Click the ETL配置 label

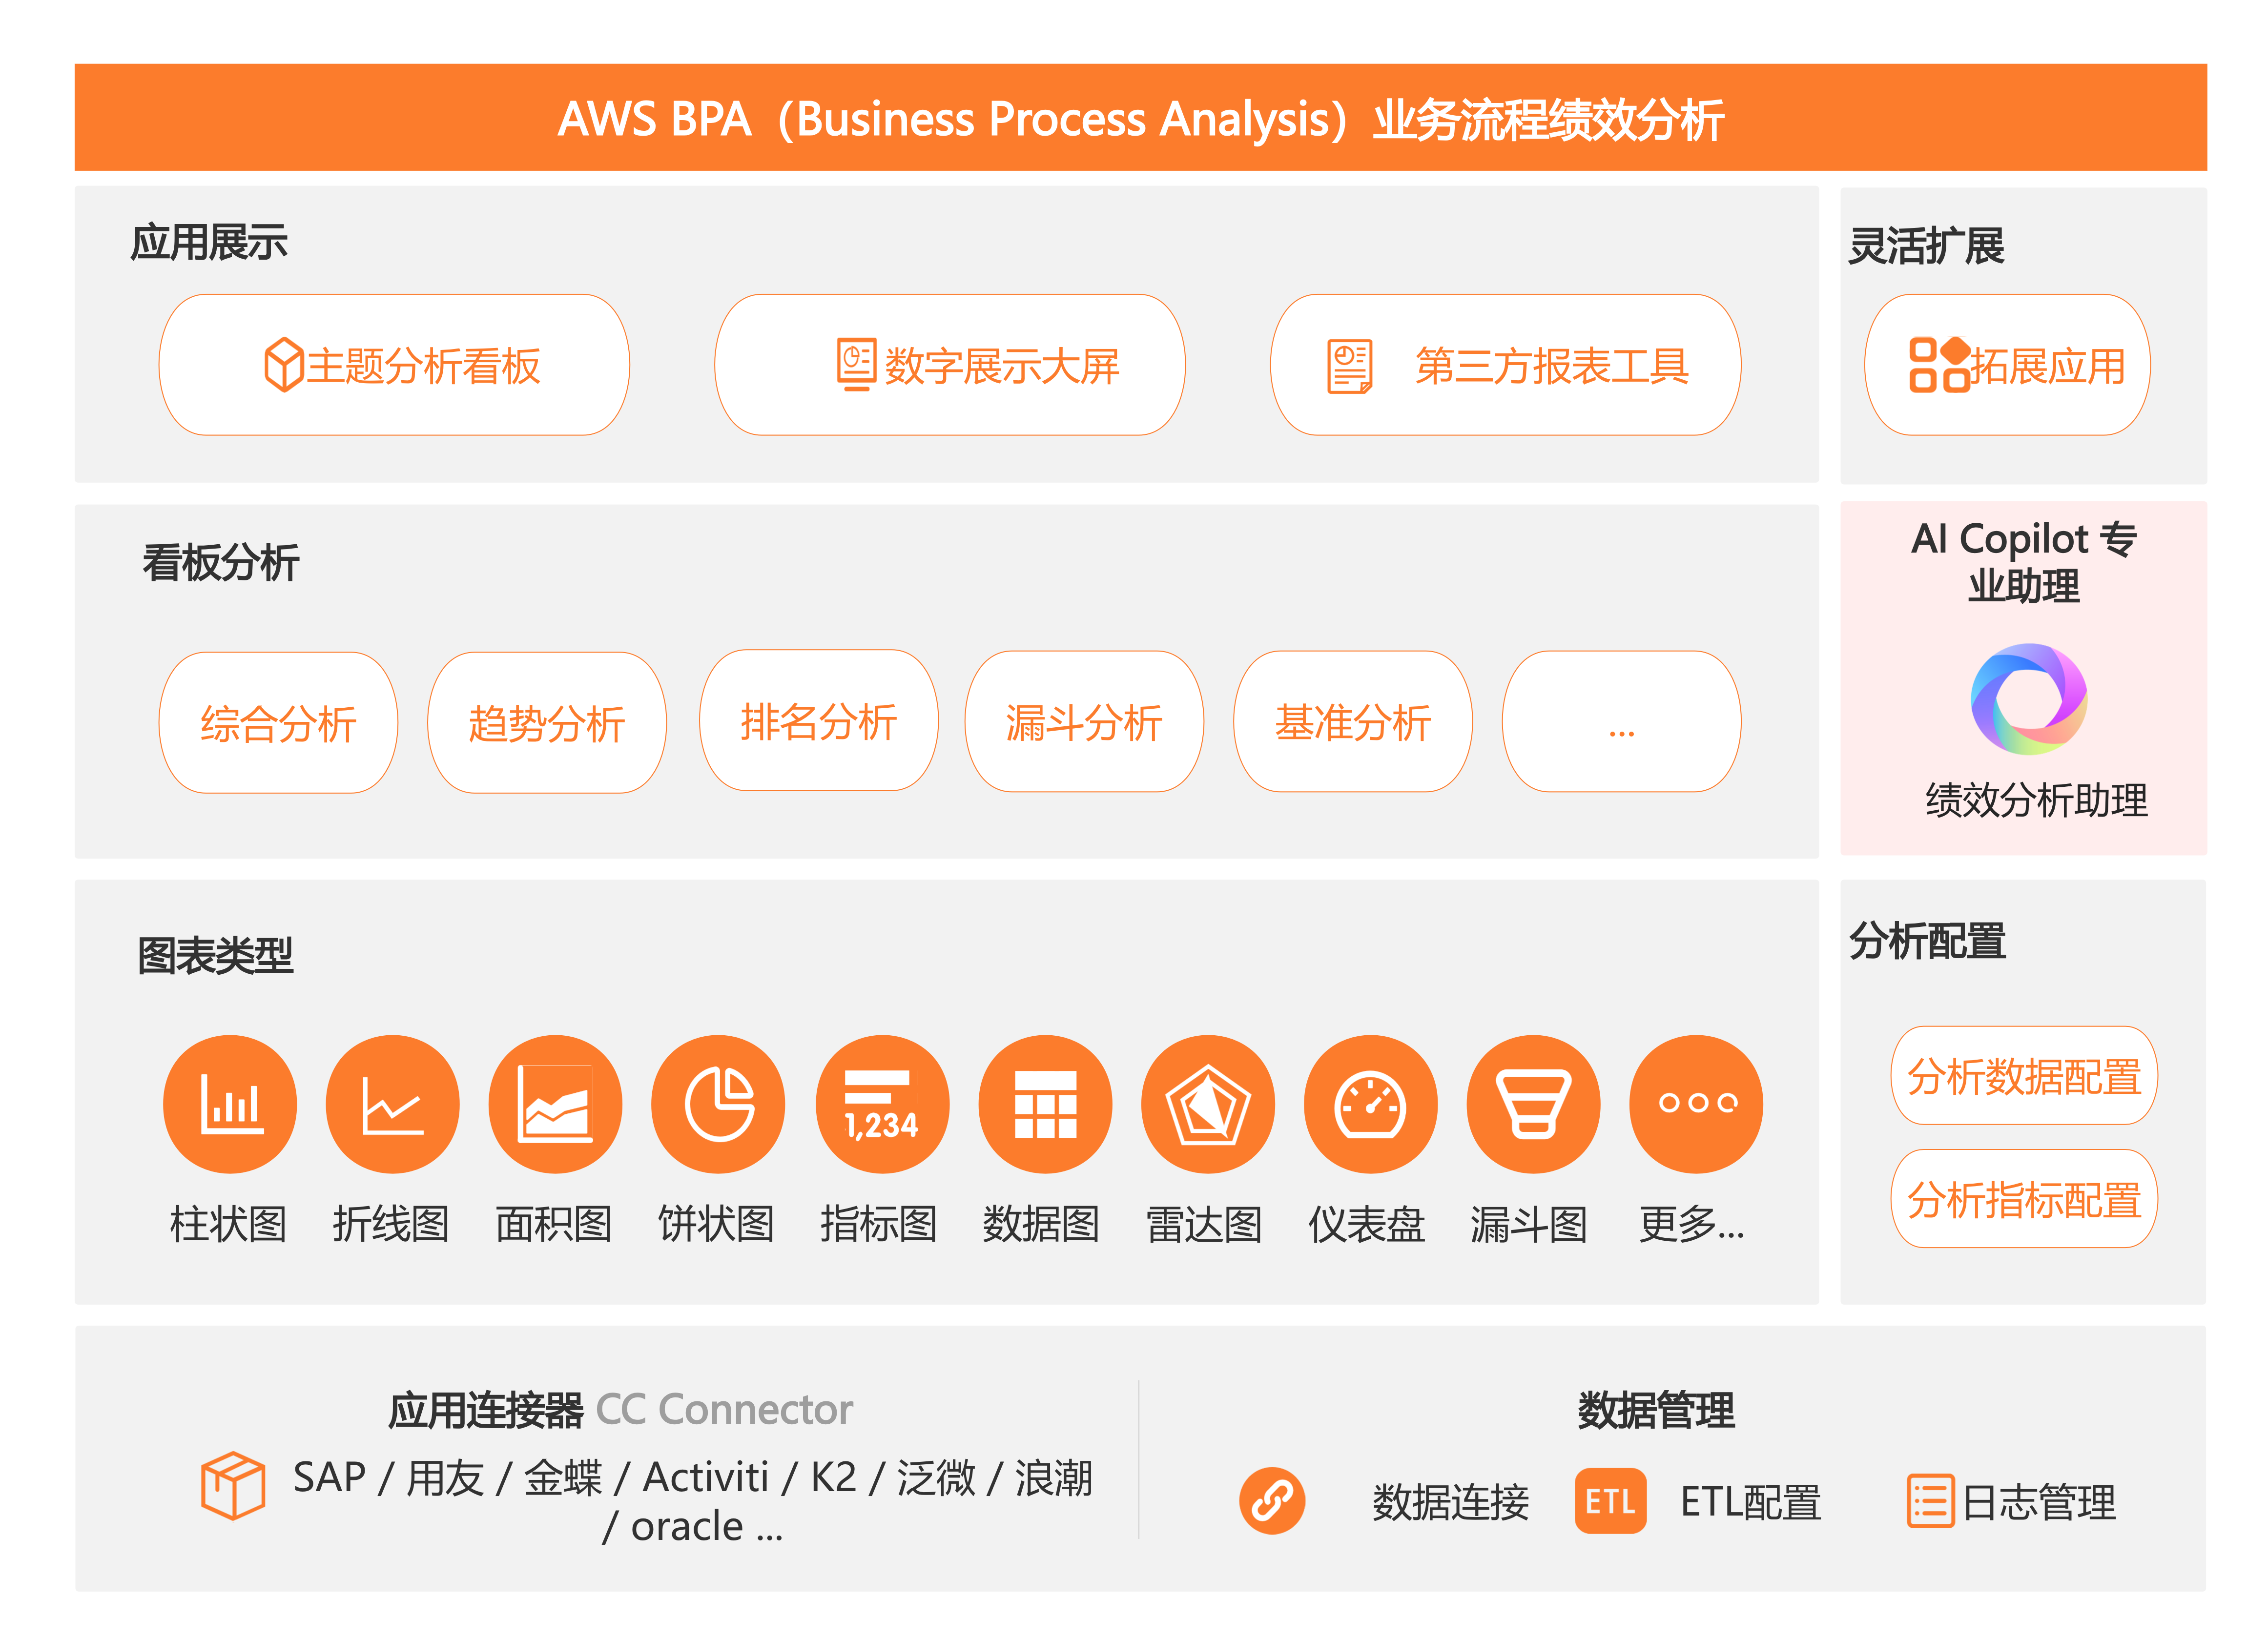[x=1751, y=1502]
